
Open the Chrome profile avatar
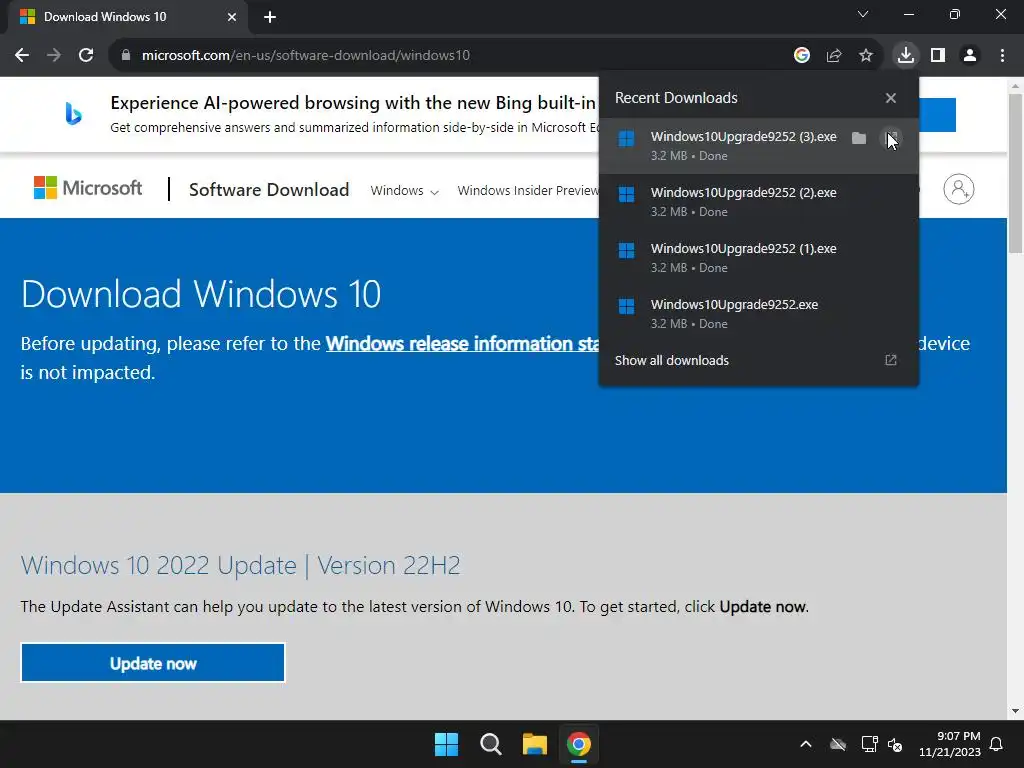[970, 56]
